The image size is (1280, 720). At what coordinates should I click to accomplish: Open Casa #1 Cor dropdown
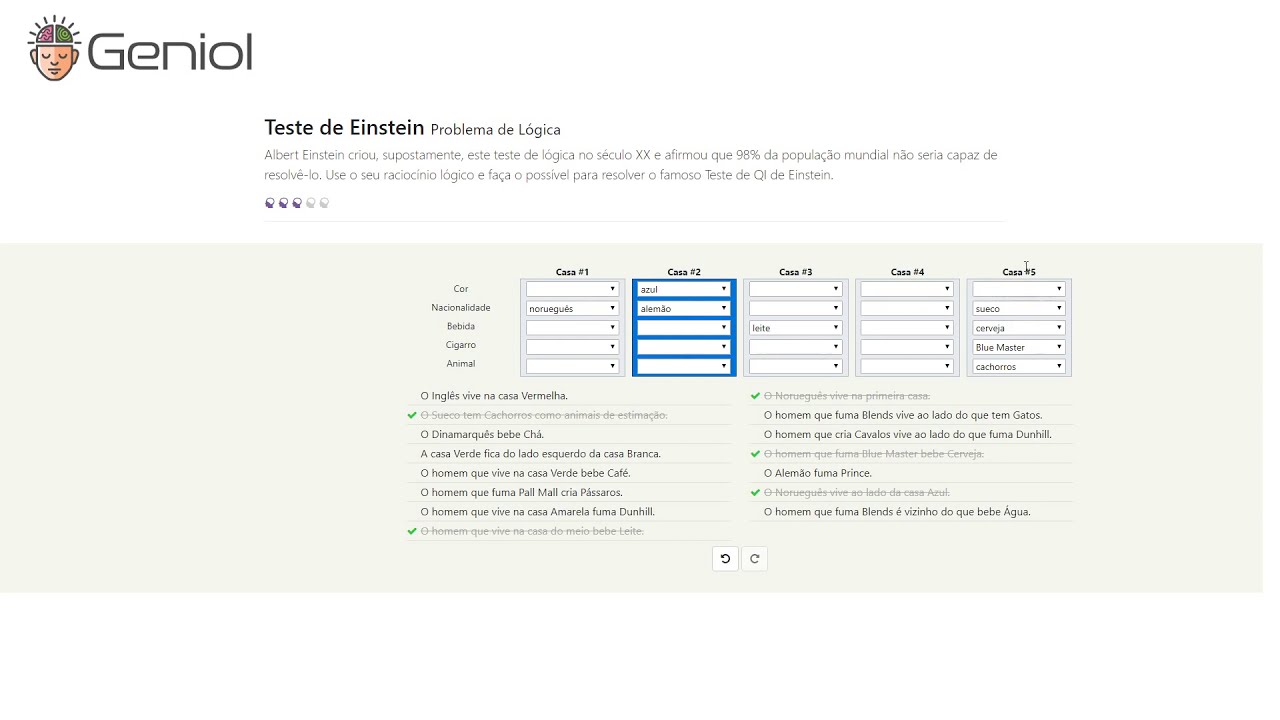pos(572,289)
